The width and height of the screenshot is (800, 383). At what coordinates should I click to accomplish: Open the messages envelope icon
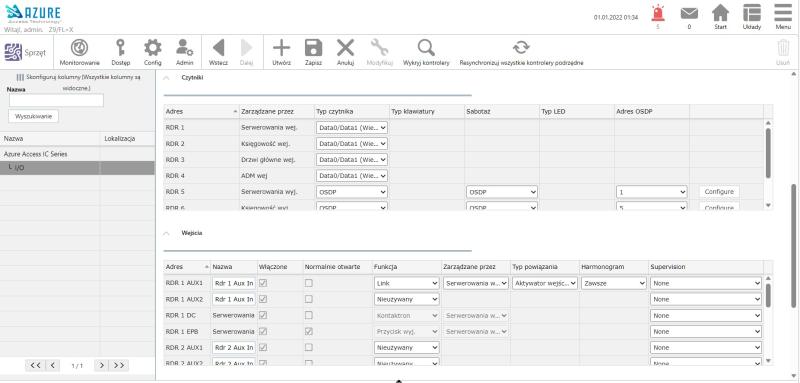point(689,14)
